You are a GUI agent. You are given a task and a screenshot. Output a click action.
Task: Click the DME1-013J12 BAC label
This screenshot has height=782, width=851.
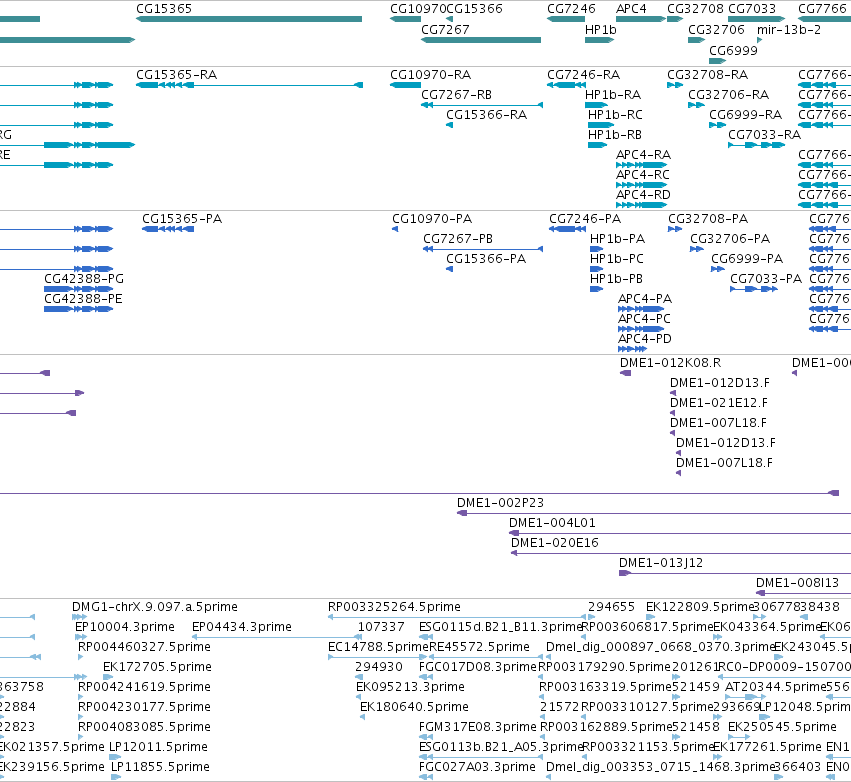[661, 563]
